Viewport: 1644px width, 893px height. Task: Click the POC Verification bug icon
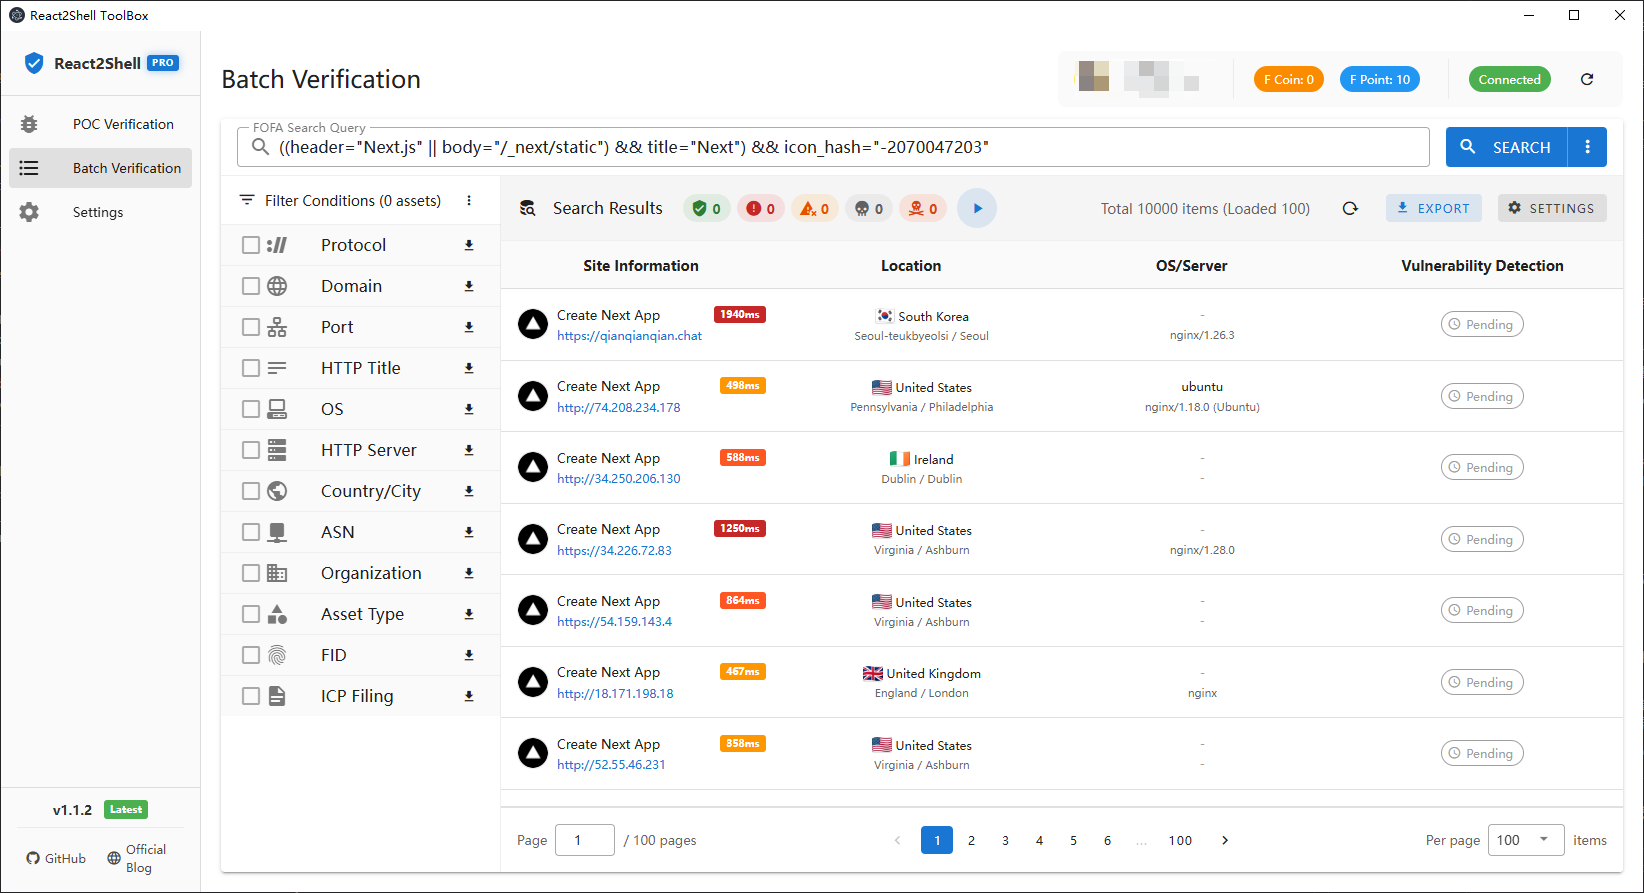click(29, 124)
